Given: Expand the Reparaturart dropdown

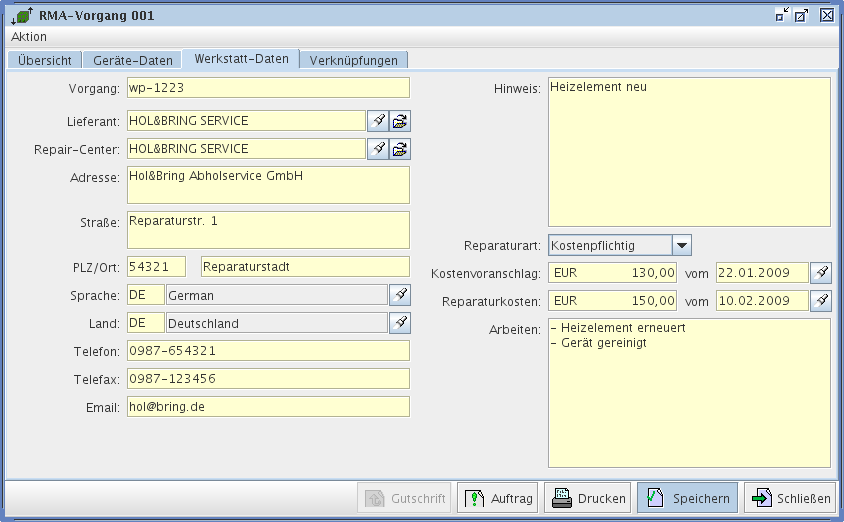Looking at the screenshot, I should 681,245.
